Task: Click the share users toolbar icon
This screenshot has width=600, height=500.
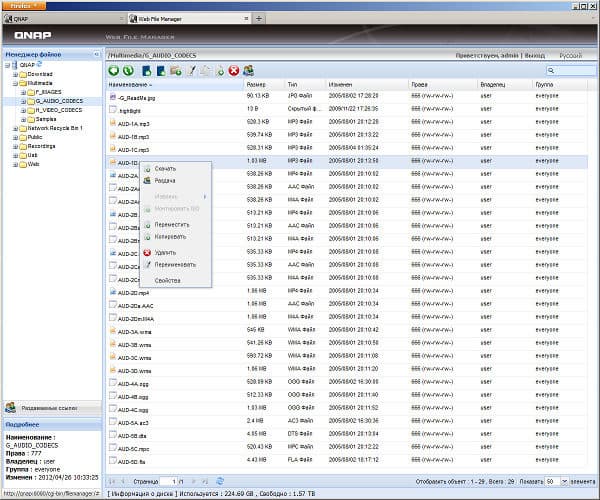Action: click(x=248, y=70)
